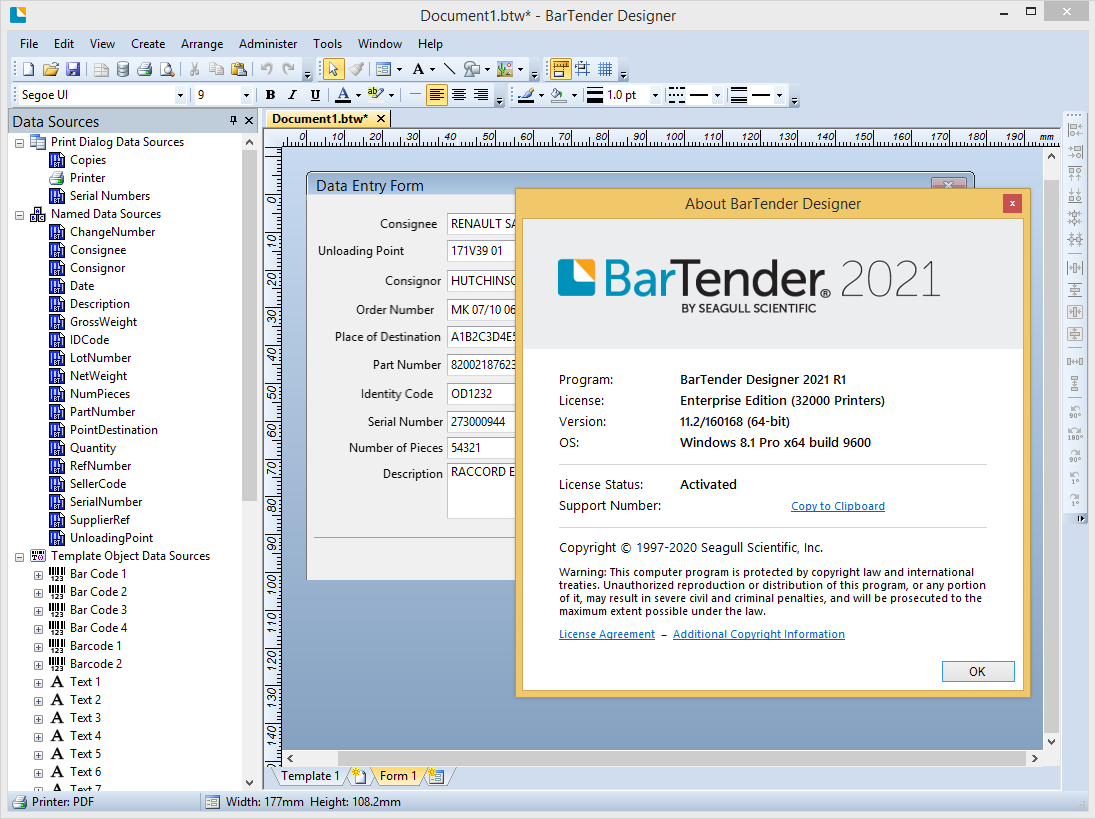Image resolution: width=1095 pixels, height=819 pixels.
Task: Open the font family dropdown
Action: [182, 95]
